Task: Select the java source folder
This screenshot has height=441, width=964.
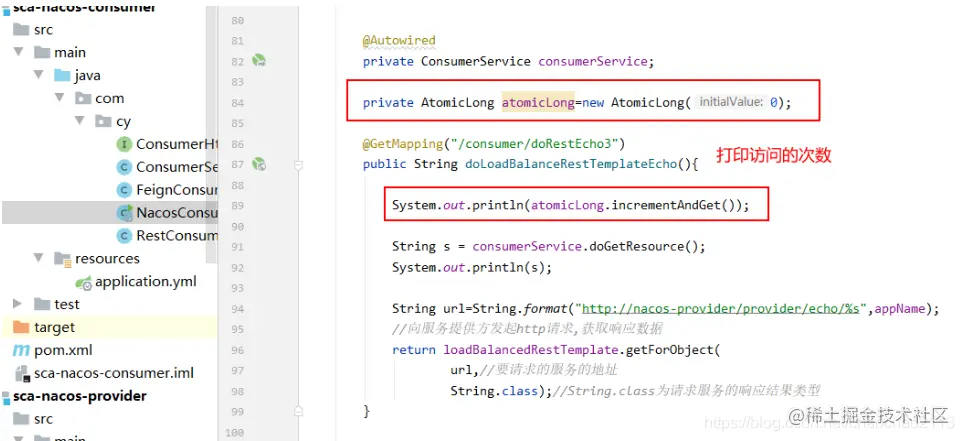Action: pyautogui.click(x=87, y=76)
